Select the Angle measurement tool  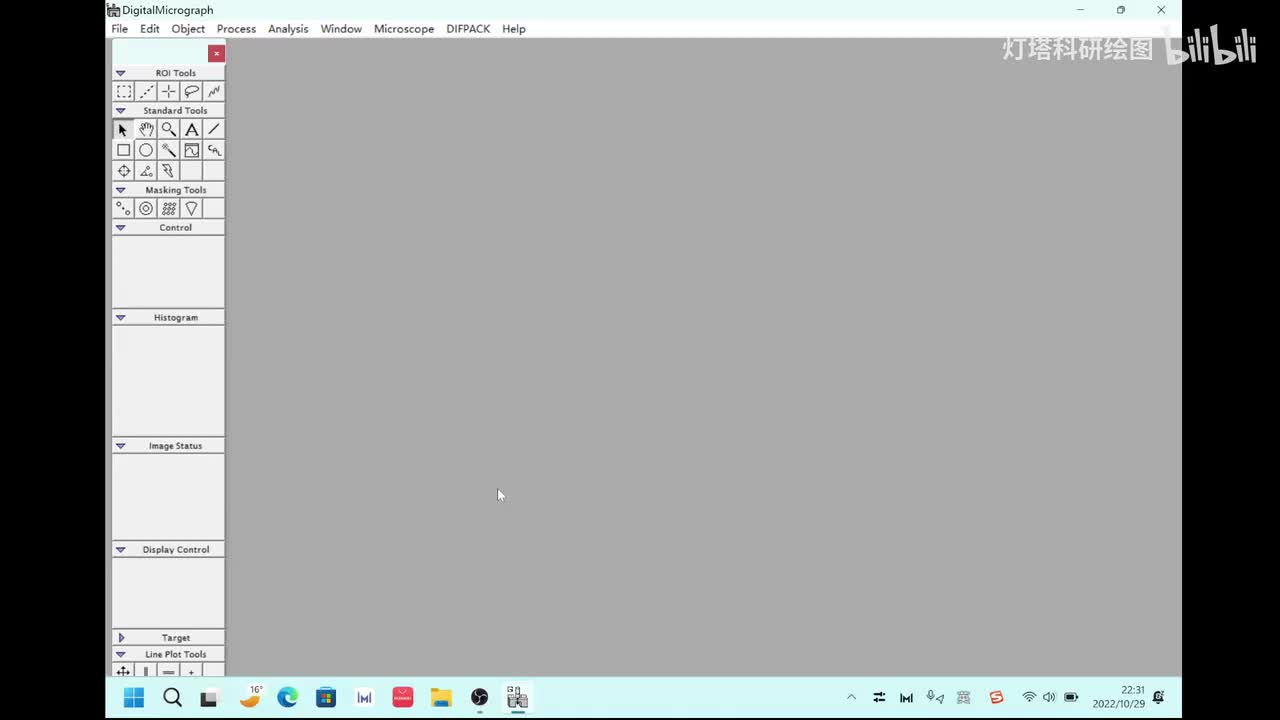tap(146, 171)
